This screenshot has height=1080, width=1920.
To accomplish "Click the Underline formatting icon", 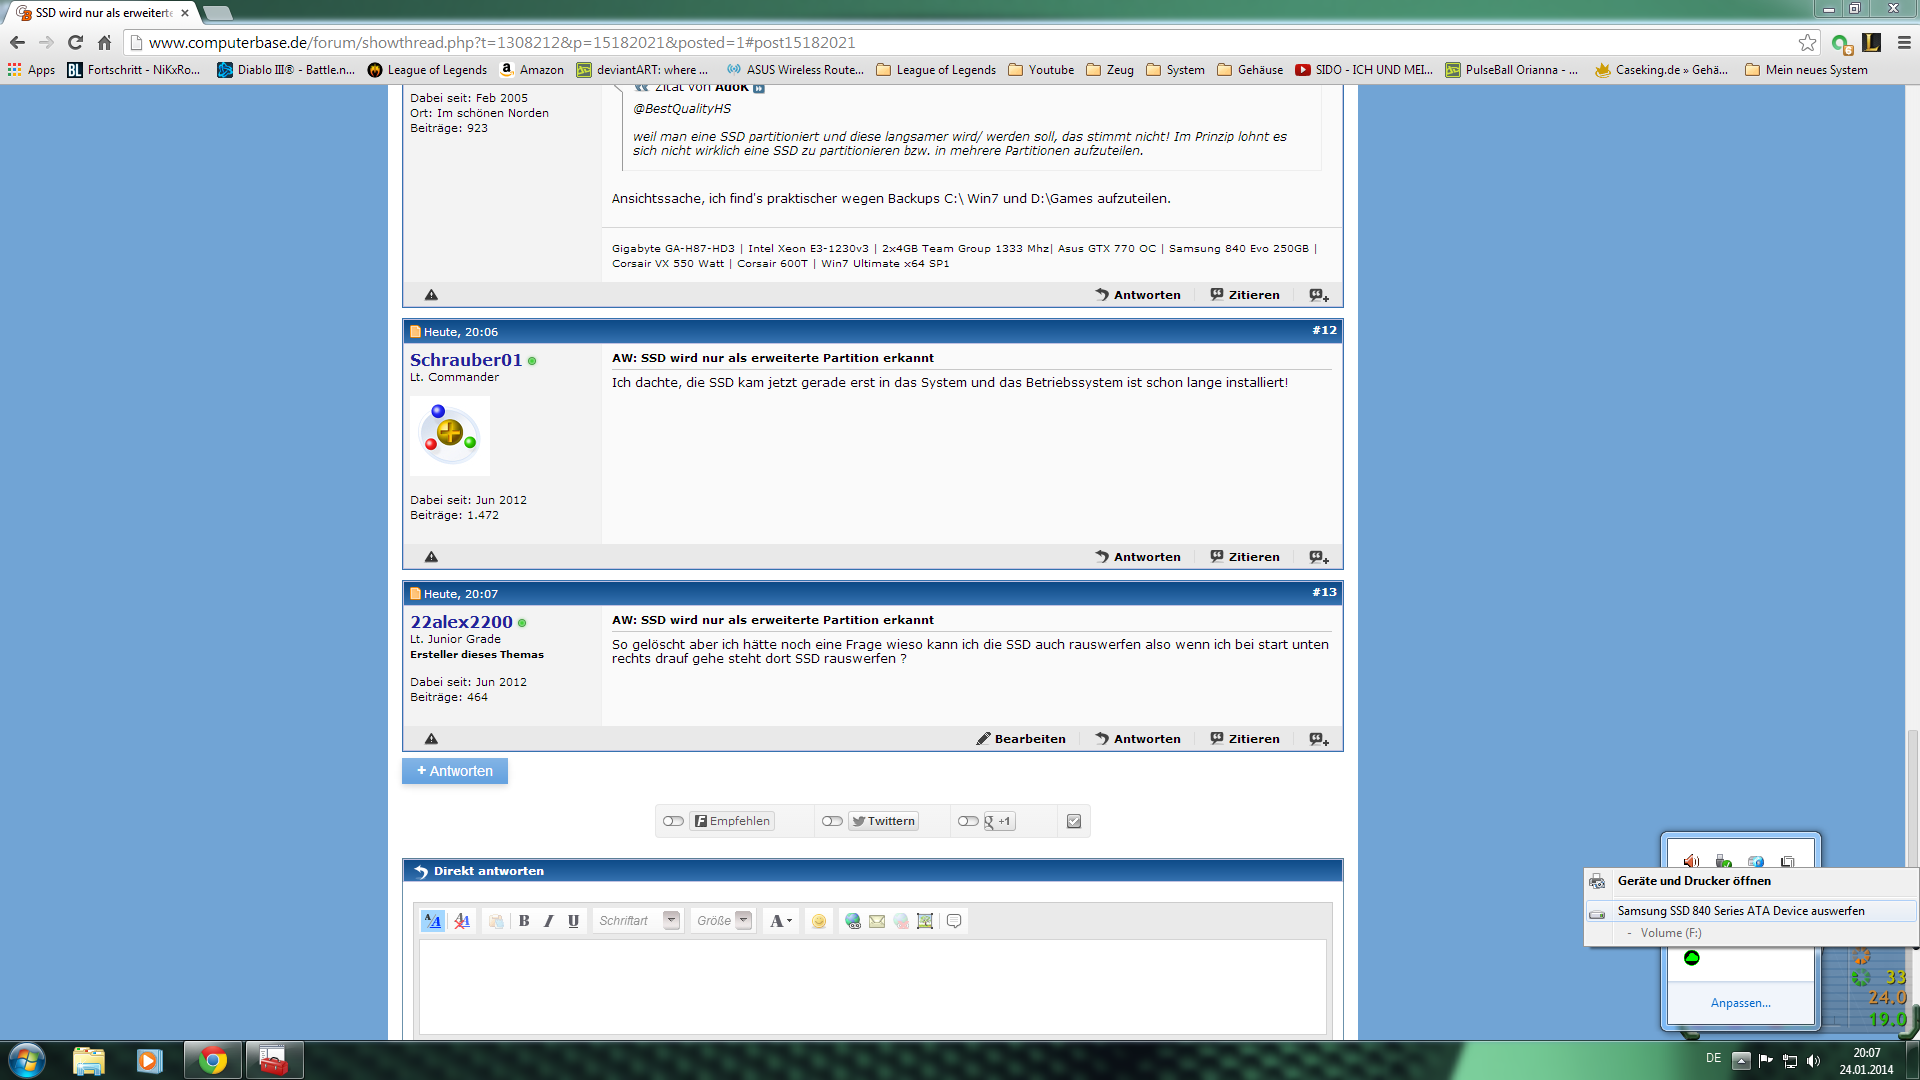I will point(573,921).
